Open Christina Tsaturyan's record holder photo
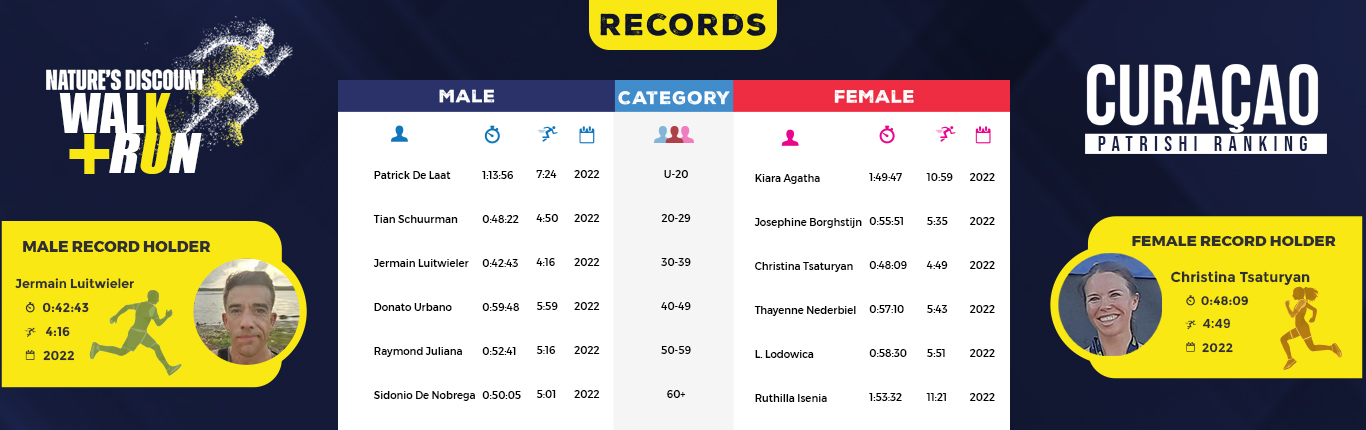This screenshot has width=1366, height=430. click(1109, 304)
